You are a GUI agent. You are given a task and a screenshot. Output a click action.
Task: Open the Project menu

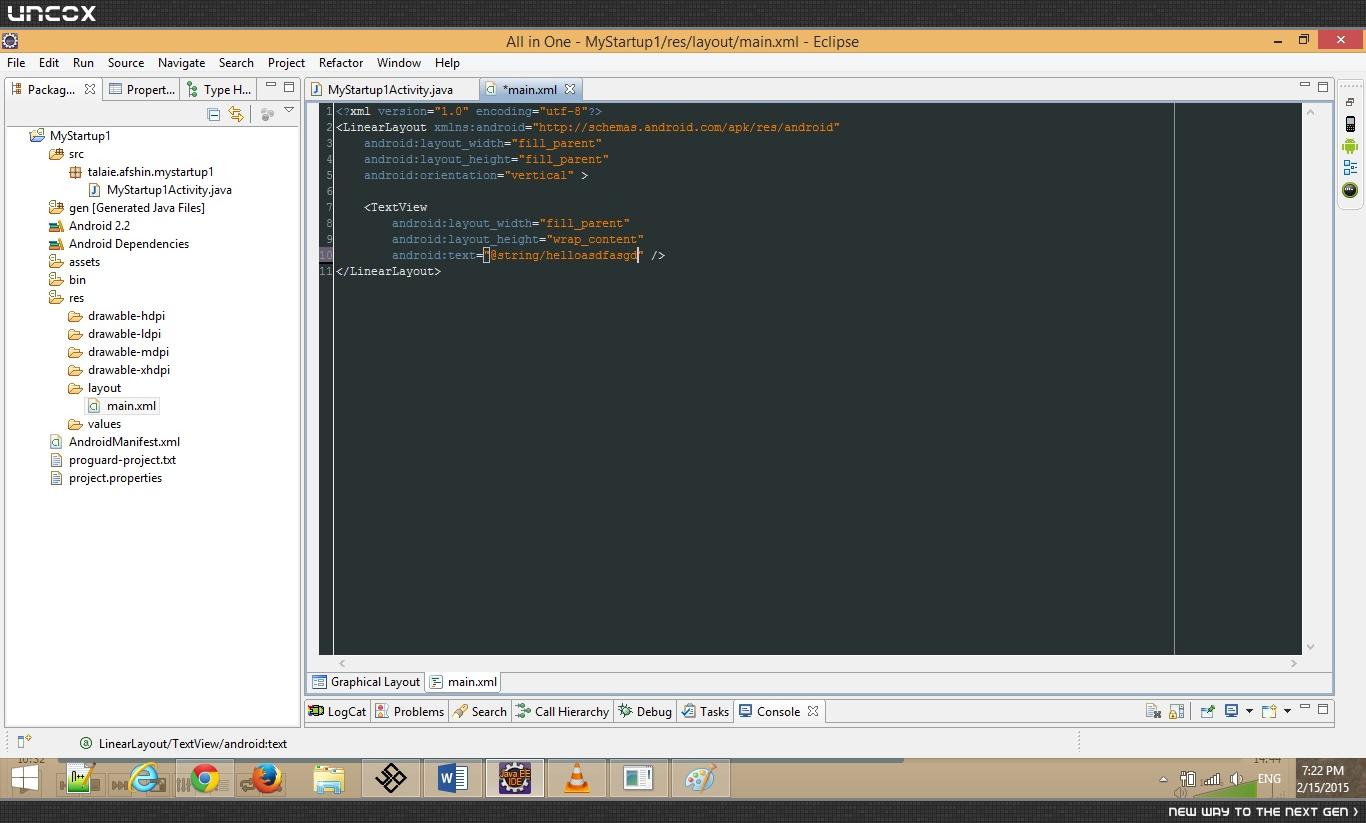click(x=286, y=62)
